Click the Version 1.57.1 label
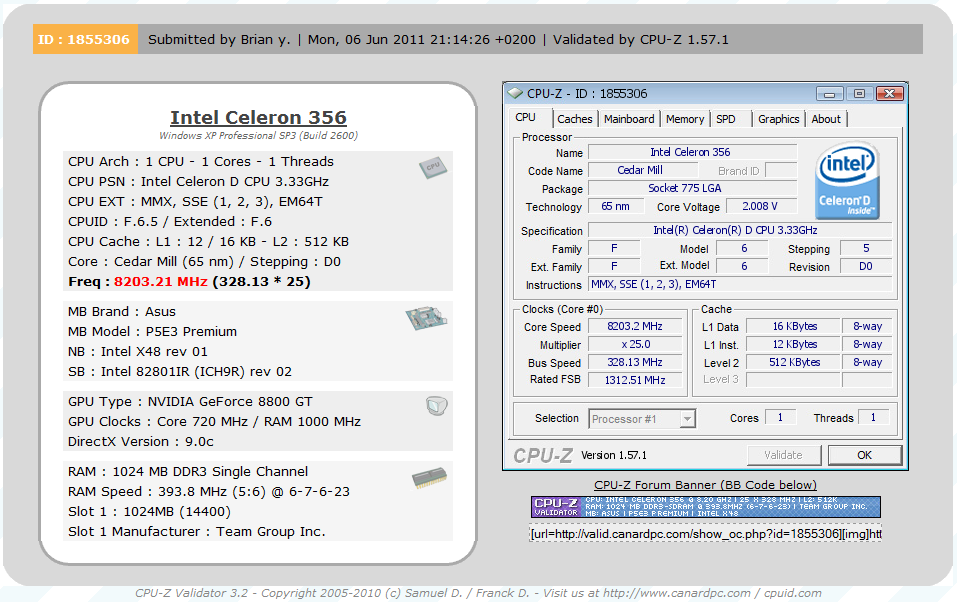The width and height of the screenshot is (957, 602). click(613, 455)
